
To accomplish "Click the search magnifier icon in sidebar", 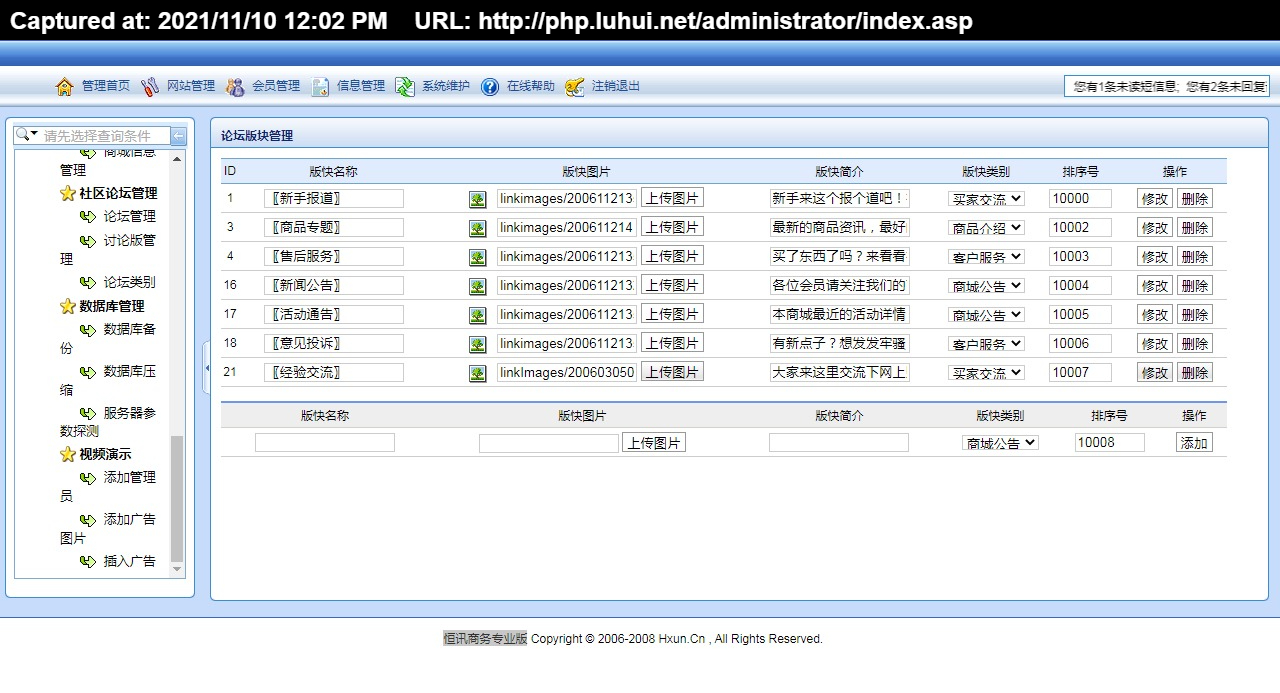I will coord(22,135).
